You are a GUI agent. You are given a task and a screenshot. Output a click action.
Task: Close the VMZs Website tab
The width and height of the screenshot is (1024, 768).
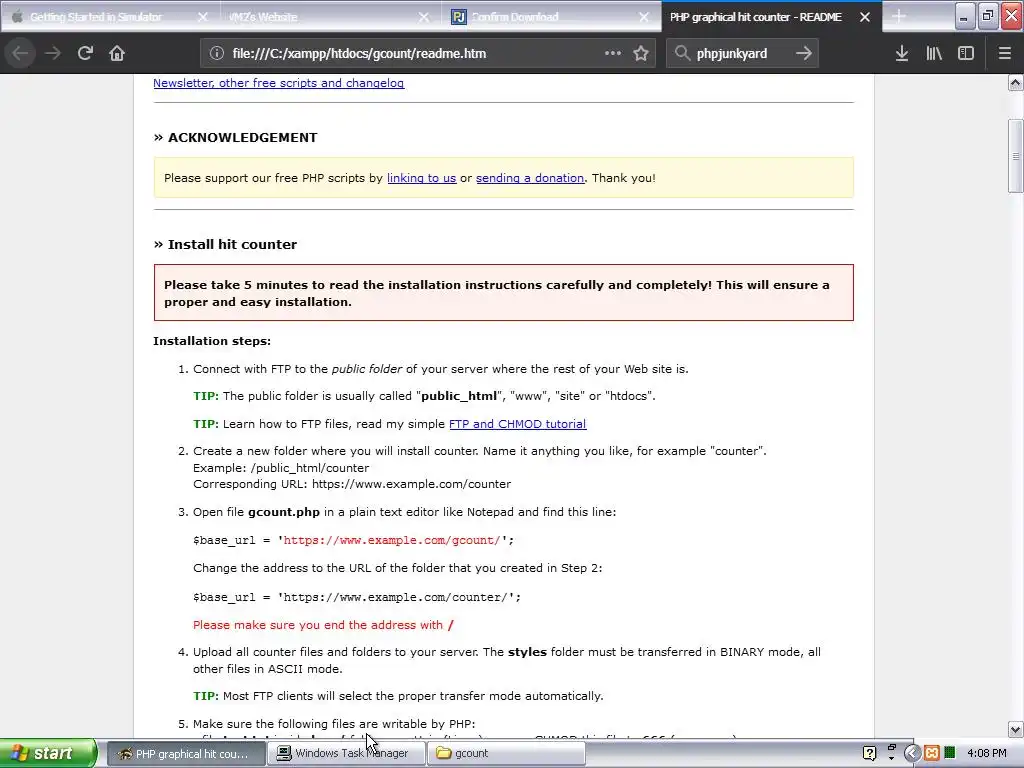coord(424,17)
